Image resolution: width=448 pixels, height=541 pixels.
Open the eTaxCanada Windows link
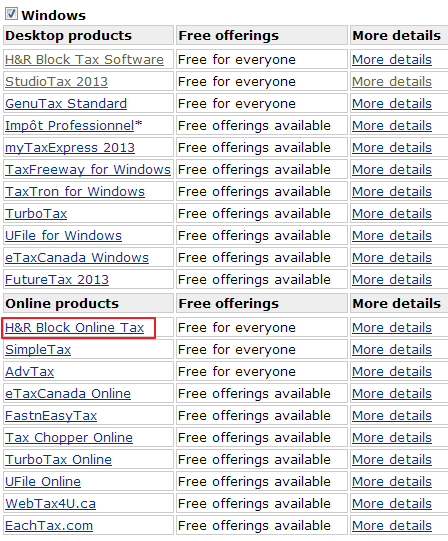tap(77, 258)
